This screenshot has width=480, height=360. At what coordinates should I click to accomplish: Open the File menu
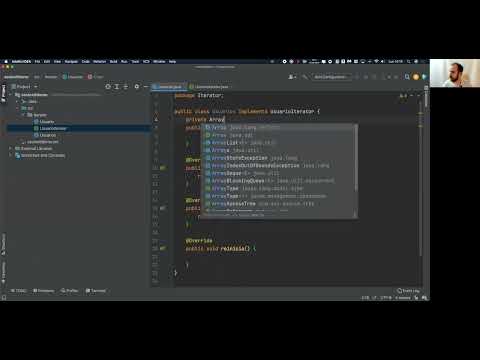[37, 62]
